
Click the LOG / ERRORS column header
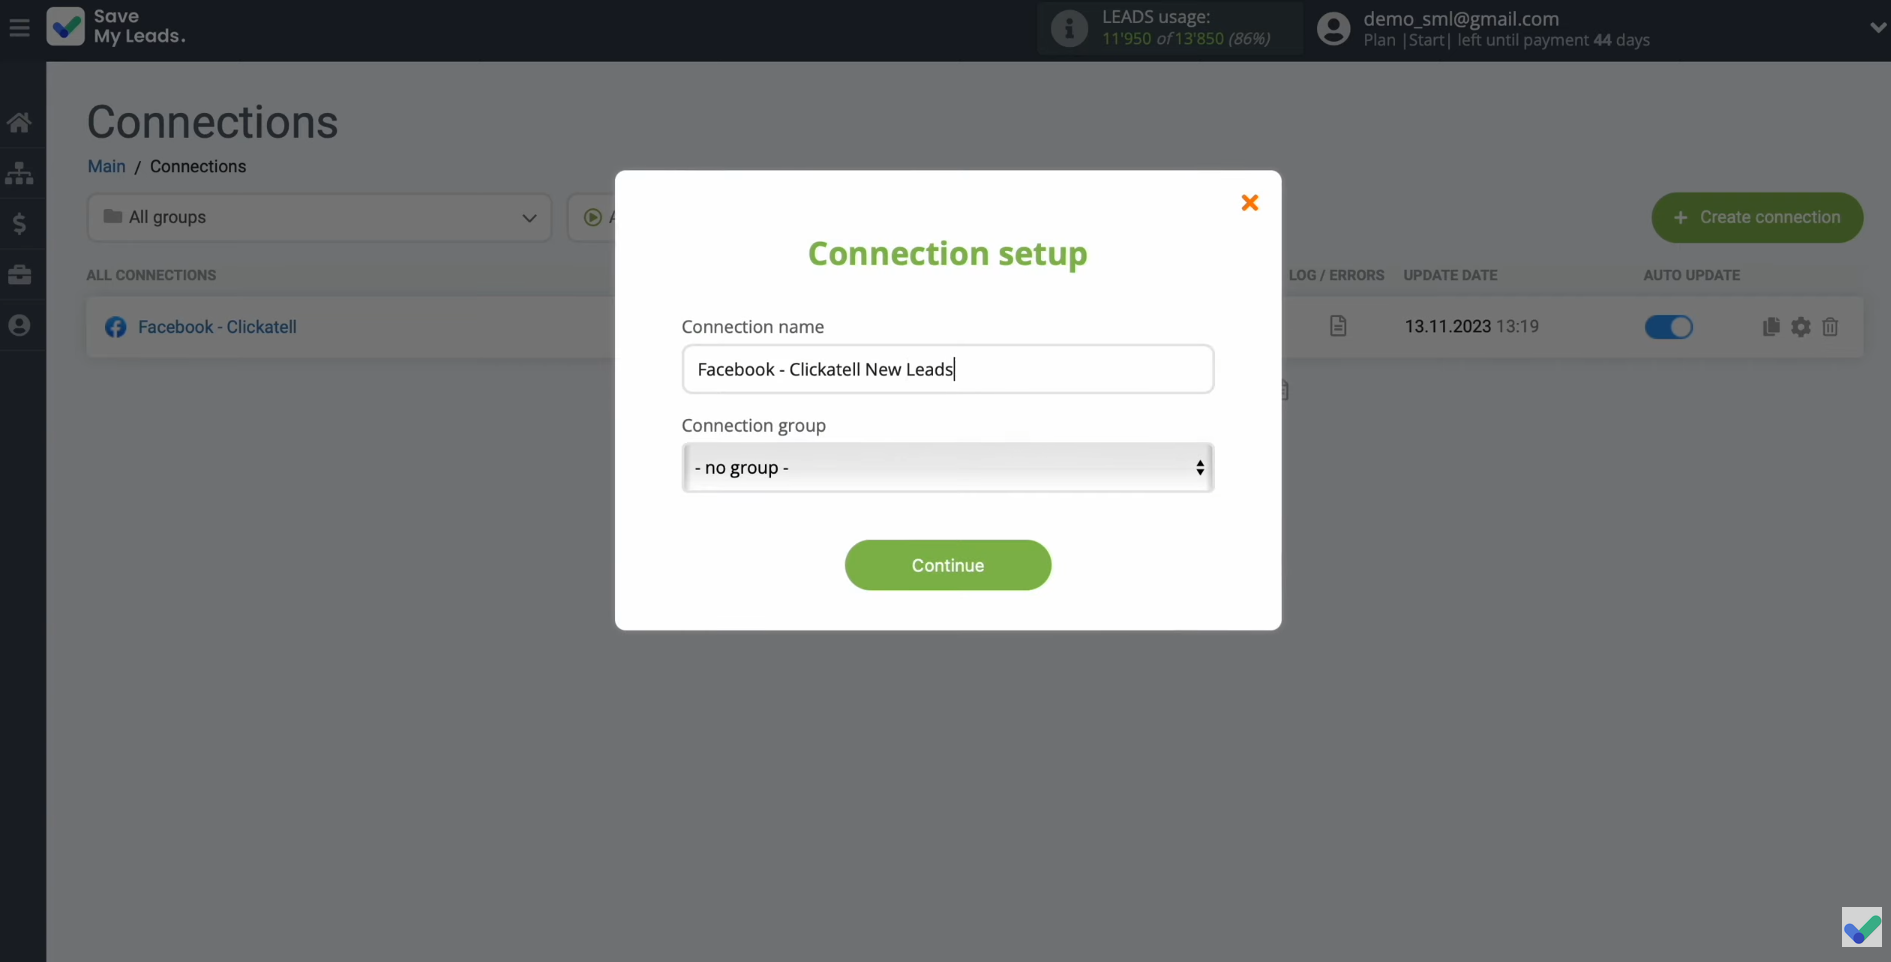tap(1336, 275)
